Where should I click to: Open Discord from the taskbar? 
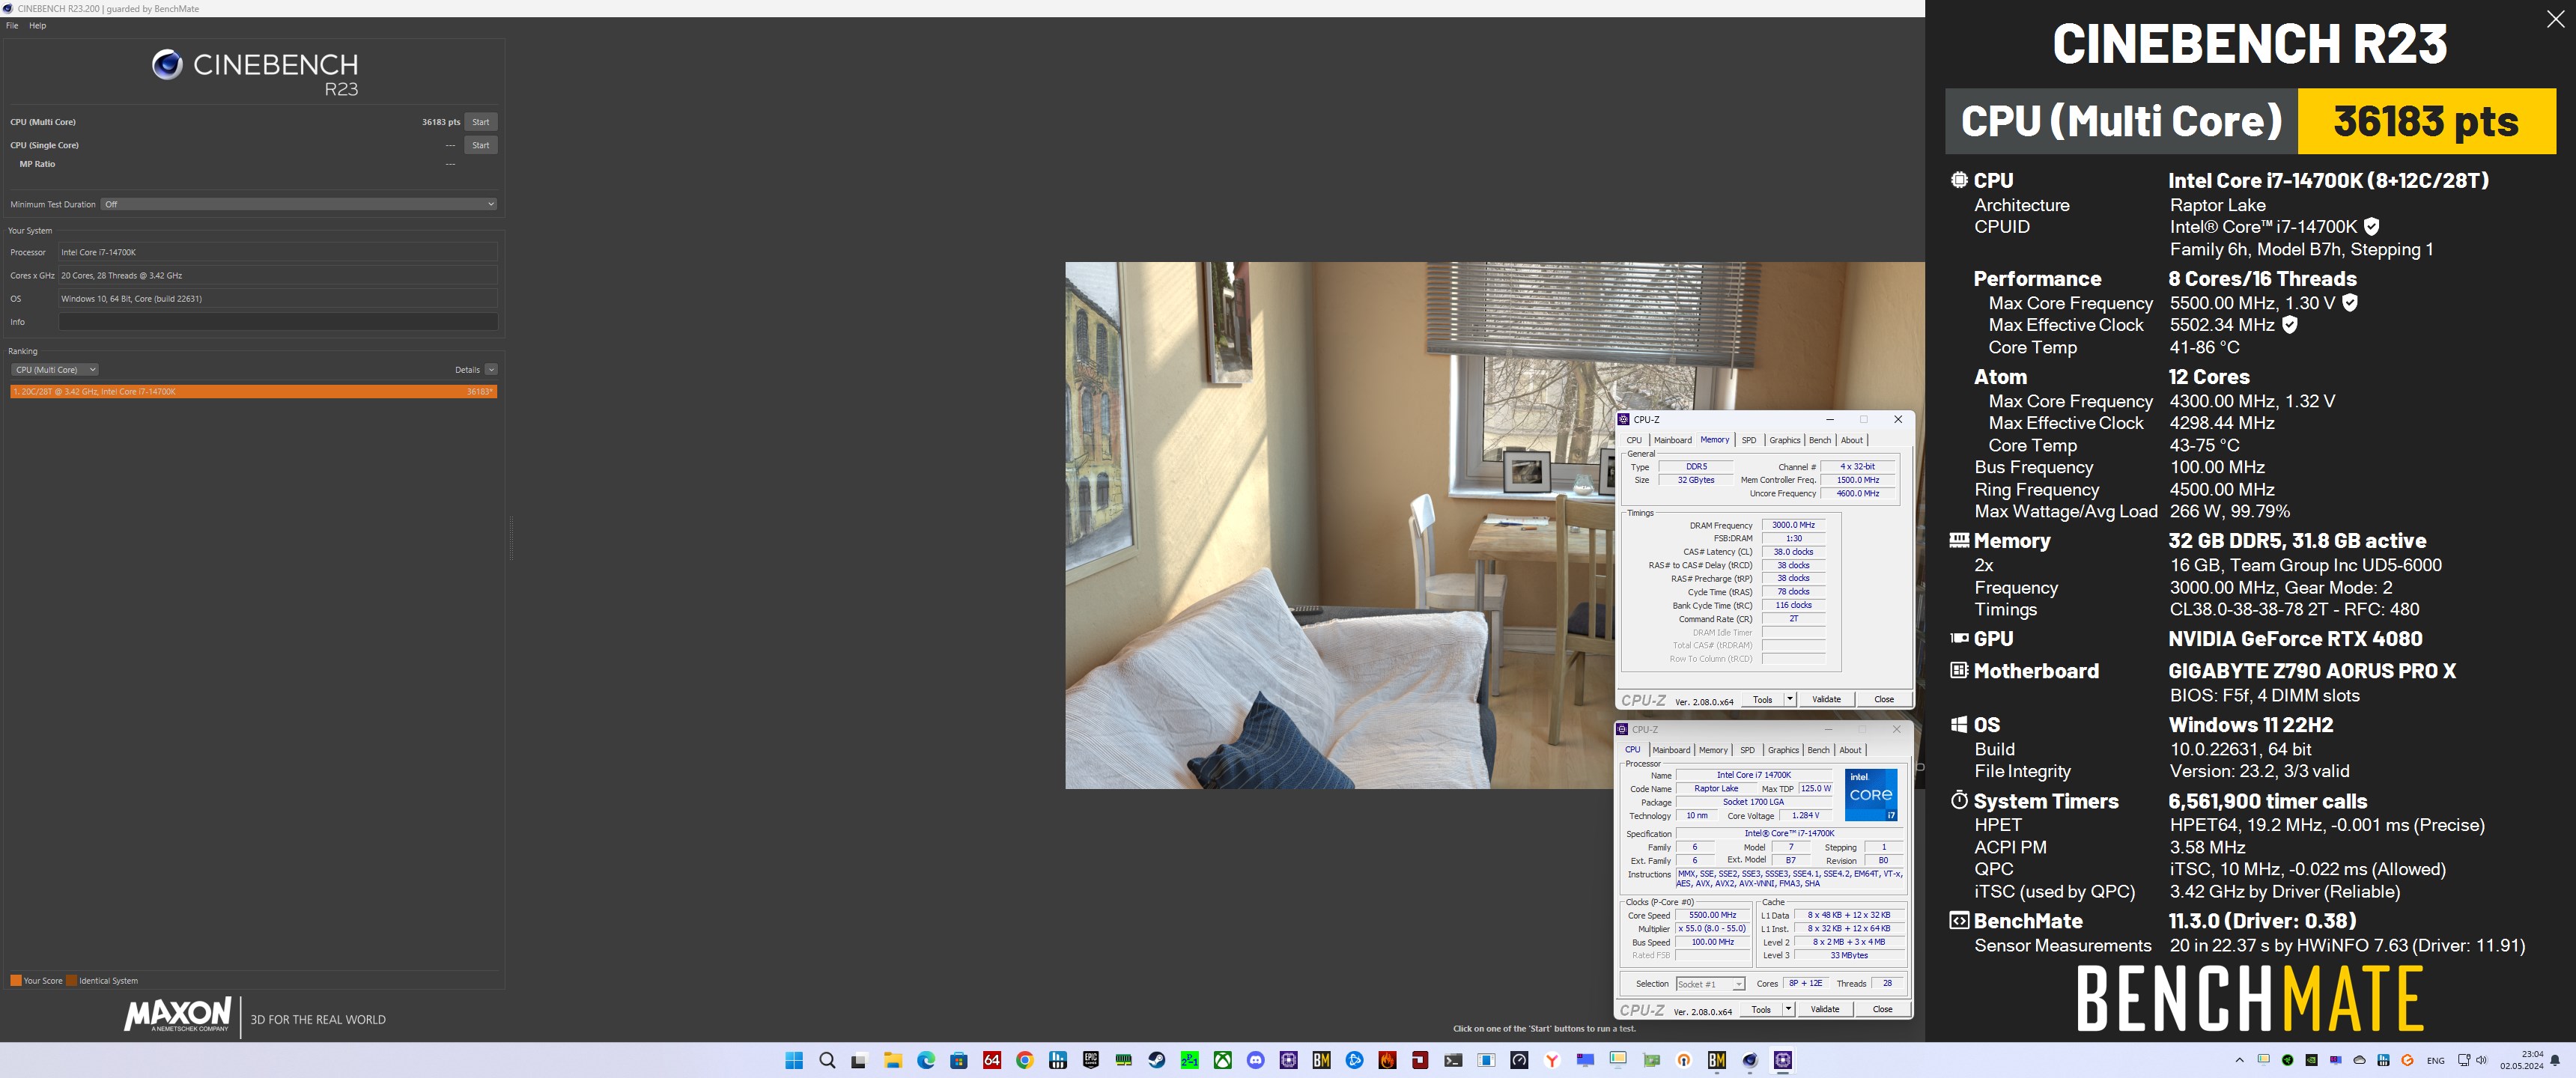click(1256, 1060)
